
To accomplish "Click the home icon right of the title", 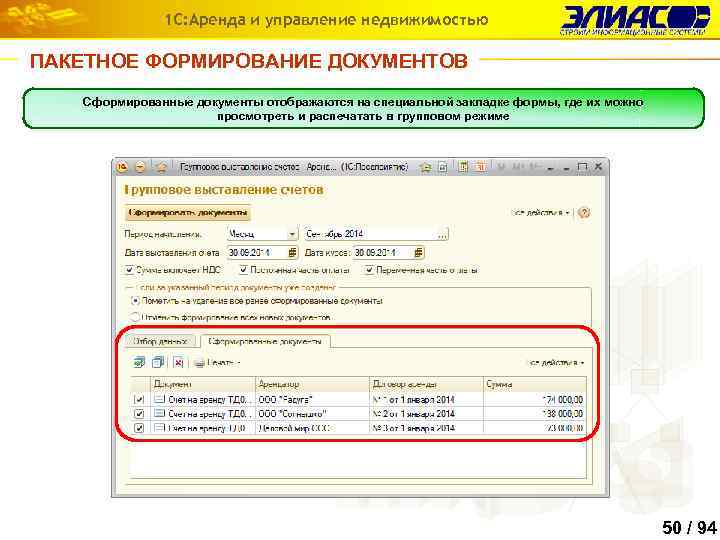I will point(426,167).
